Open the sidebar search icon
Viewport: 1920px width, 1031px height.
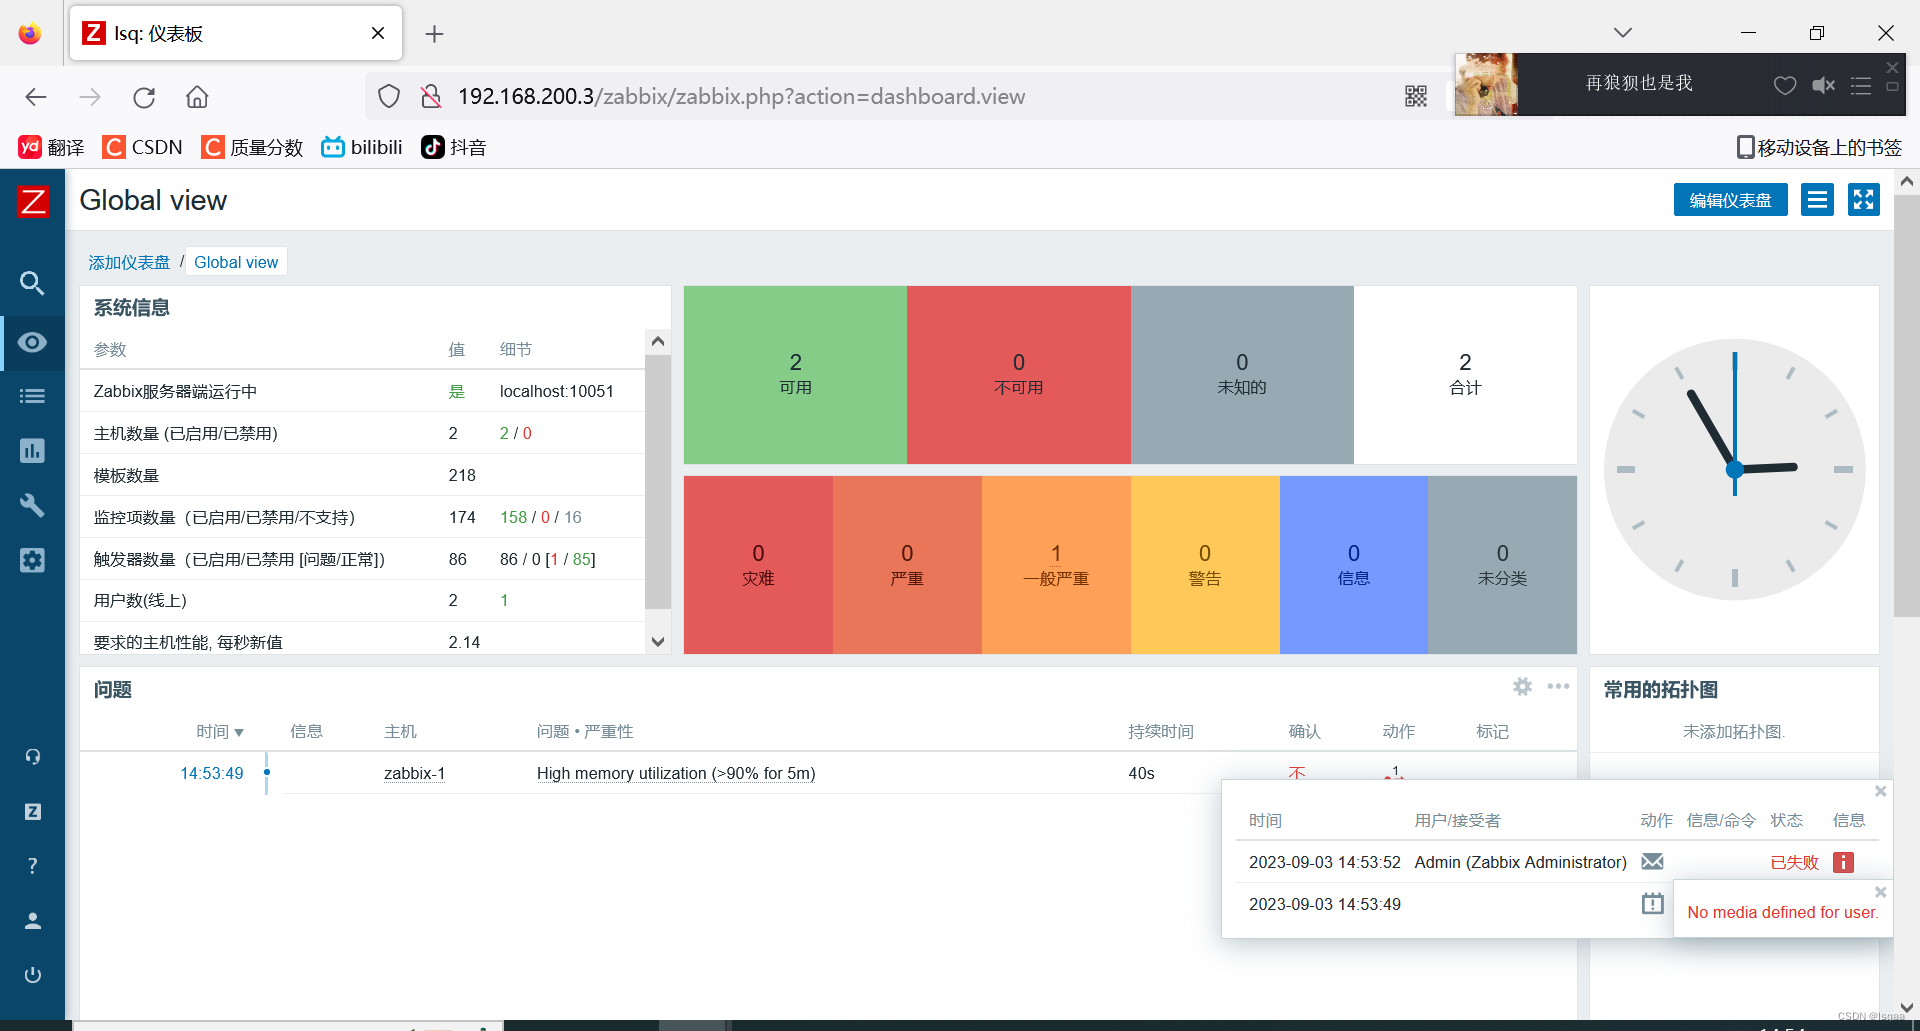(x=32, y=284)
